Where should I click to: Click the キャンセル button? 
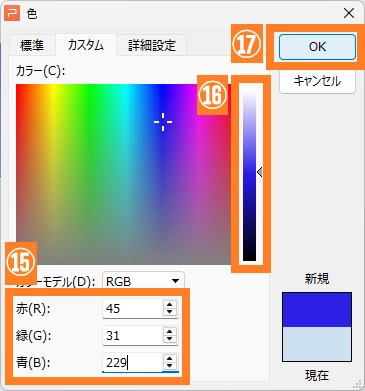[317, 81]
